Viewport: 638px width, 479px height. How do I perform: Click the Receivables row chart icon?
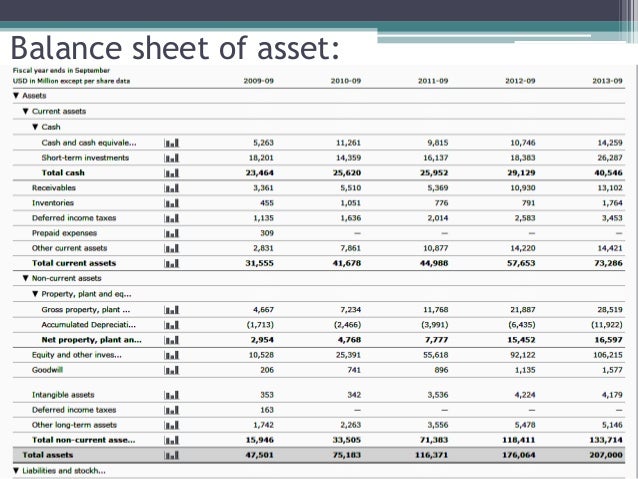(x=170, y=188)
